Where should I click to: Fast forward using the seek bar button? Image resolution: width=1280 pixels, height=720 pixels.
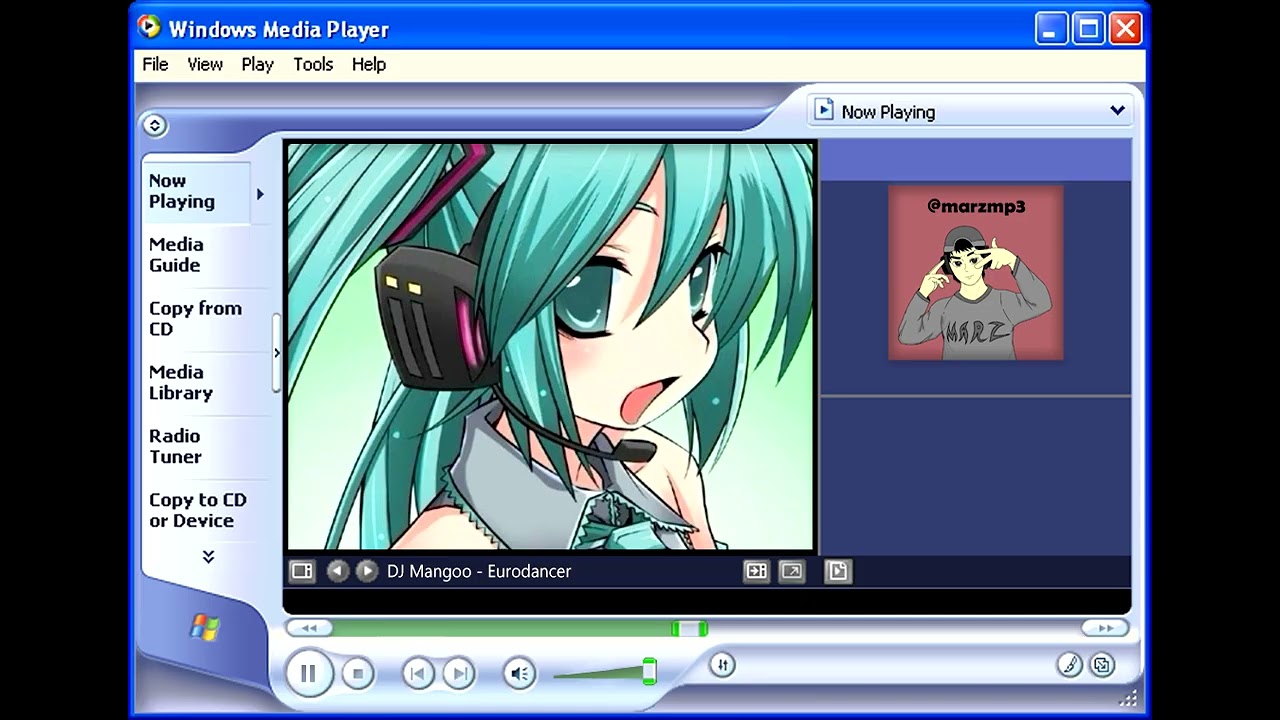[x=1105, y=628]
